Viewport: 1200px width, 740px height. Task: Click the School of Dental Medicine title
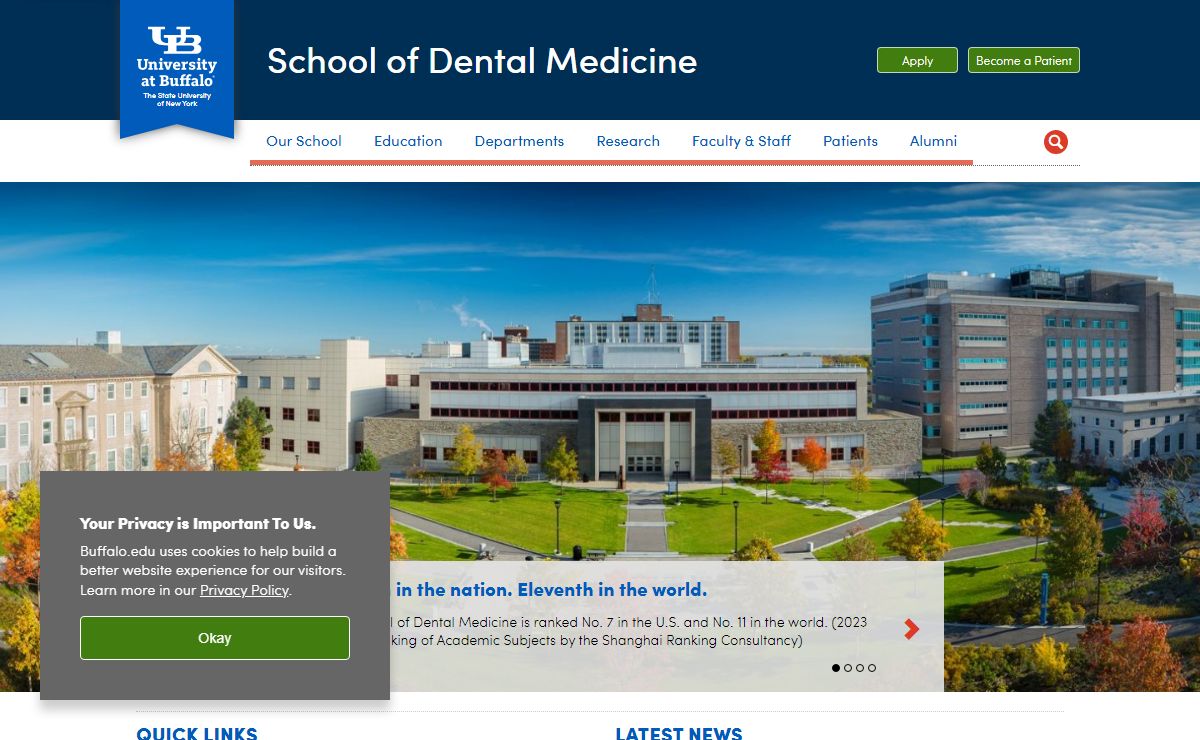[482, 60]
